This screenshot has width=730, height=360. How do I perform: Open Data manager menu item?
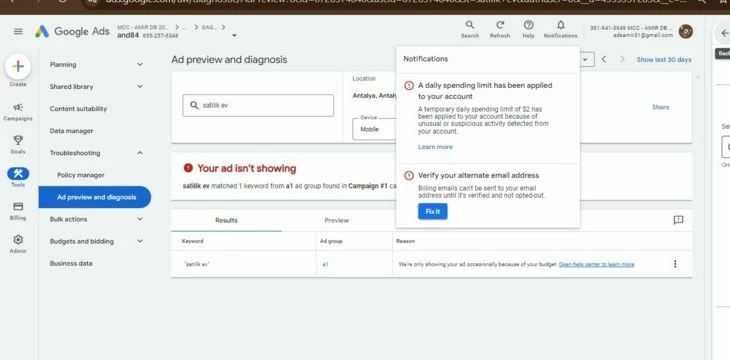tap(71, 131)
